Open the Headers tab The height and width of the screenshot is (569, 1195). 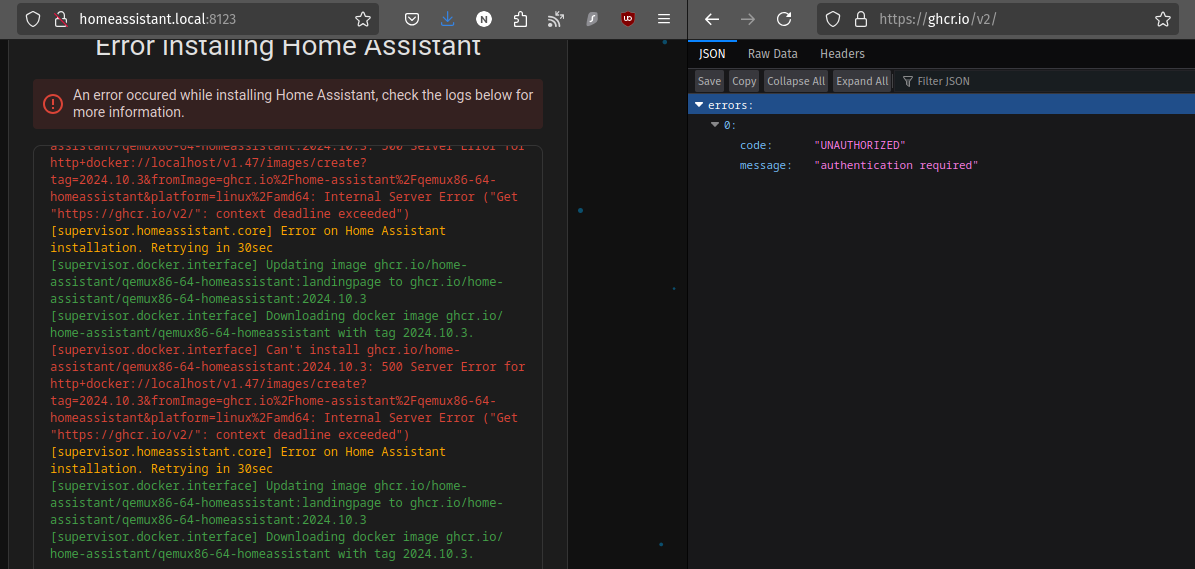coord(842,54)
